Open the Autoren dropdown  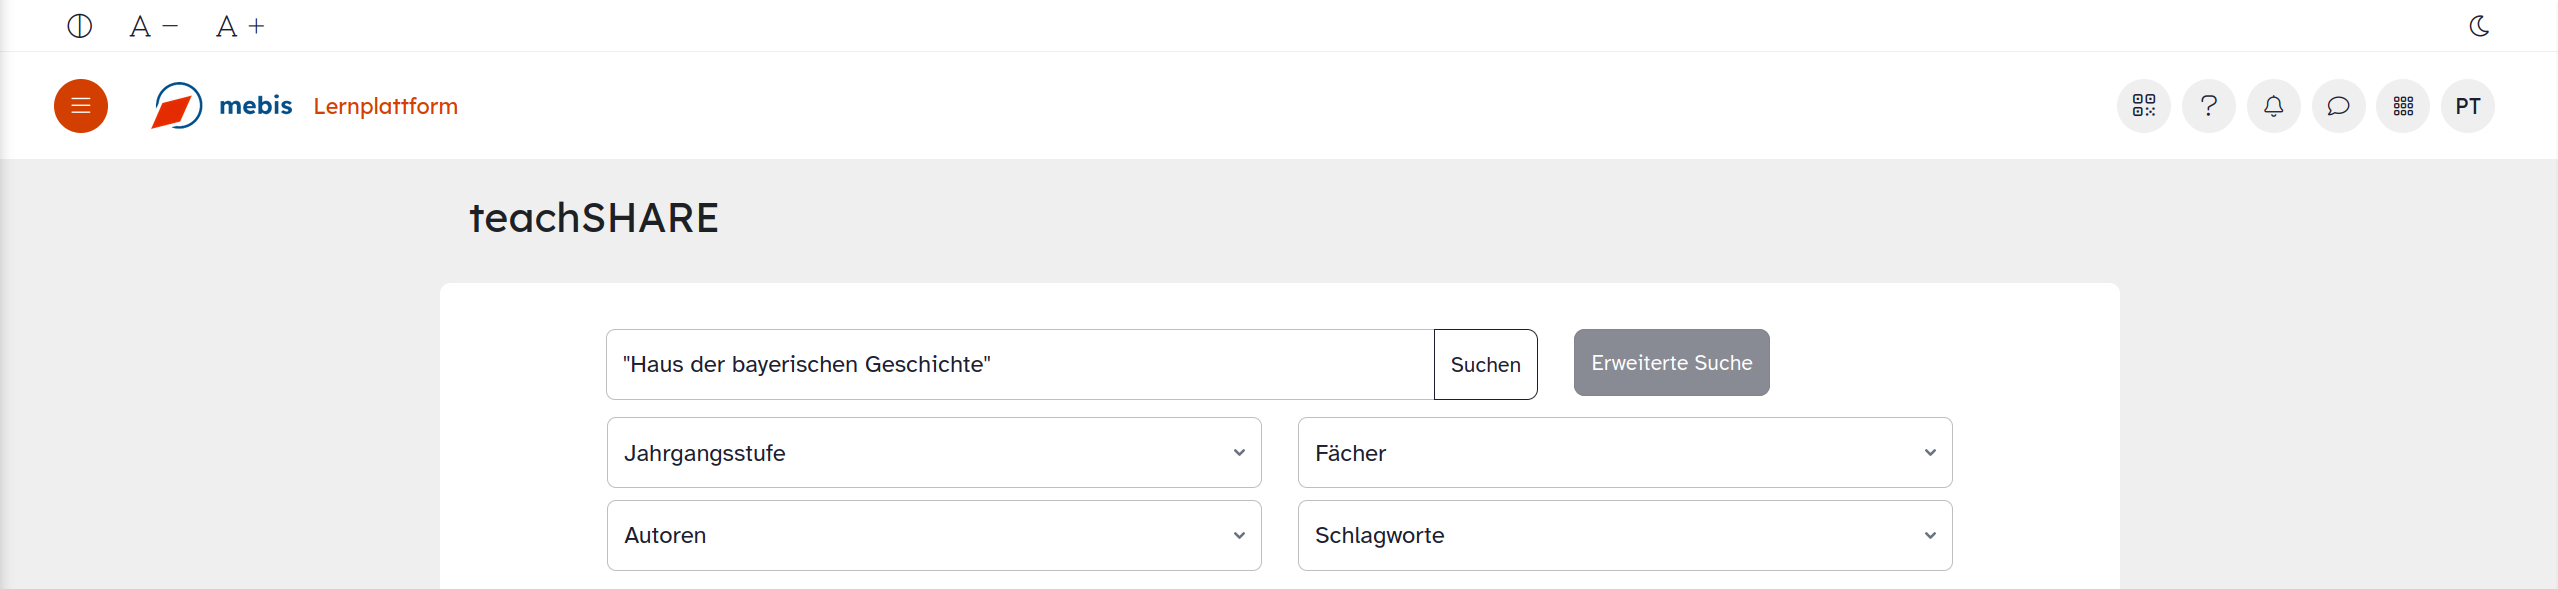click(933, 536)
